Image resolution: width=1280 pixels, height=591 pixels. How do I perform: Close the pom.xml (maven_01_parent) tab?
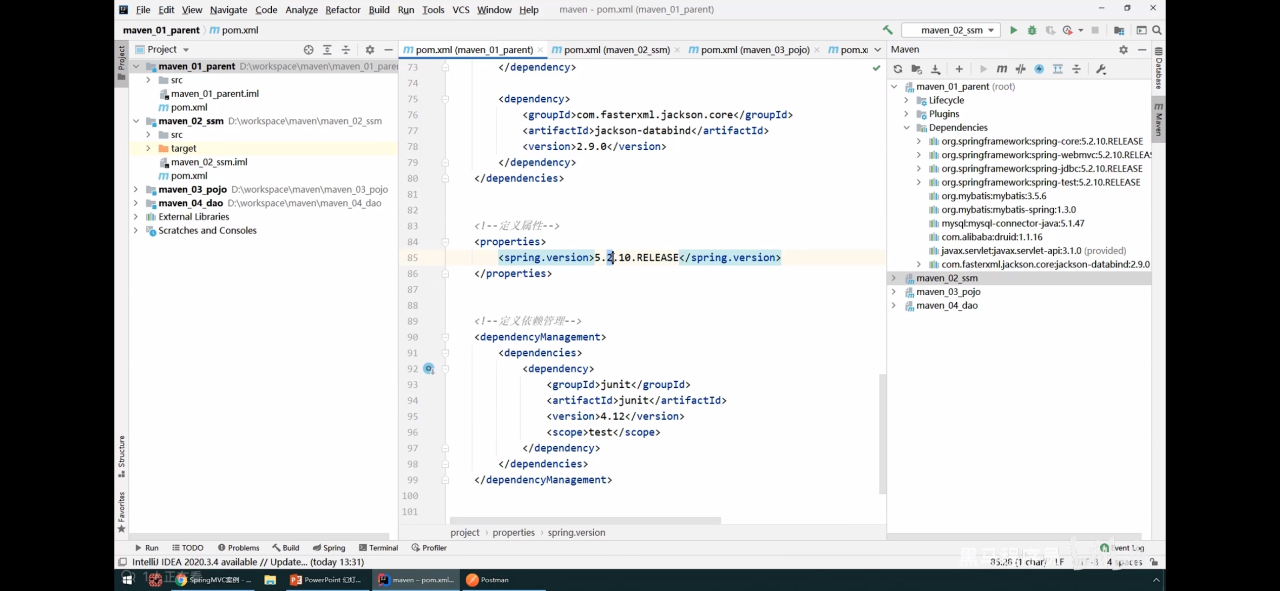coord(540,49)
